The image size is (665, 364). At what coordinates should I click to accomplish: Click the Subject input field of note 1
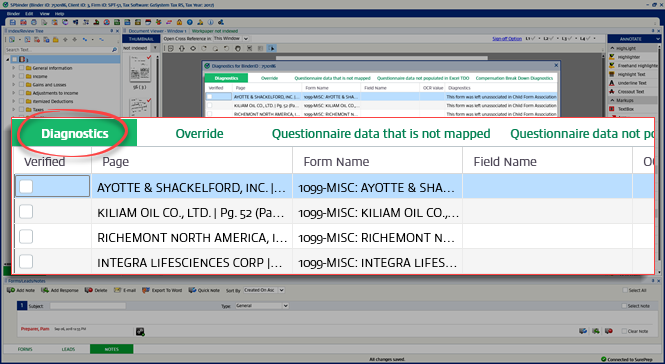coord(88,306)
